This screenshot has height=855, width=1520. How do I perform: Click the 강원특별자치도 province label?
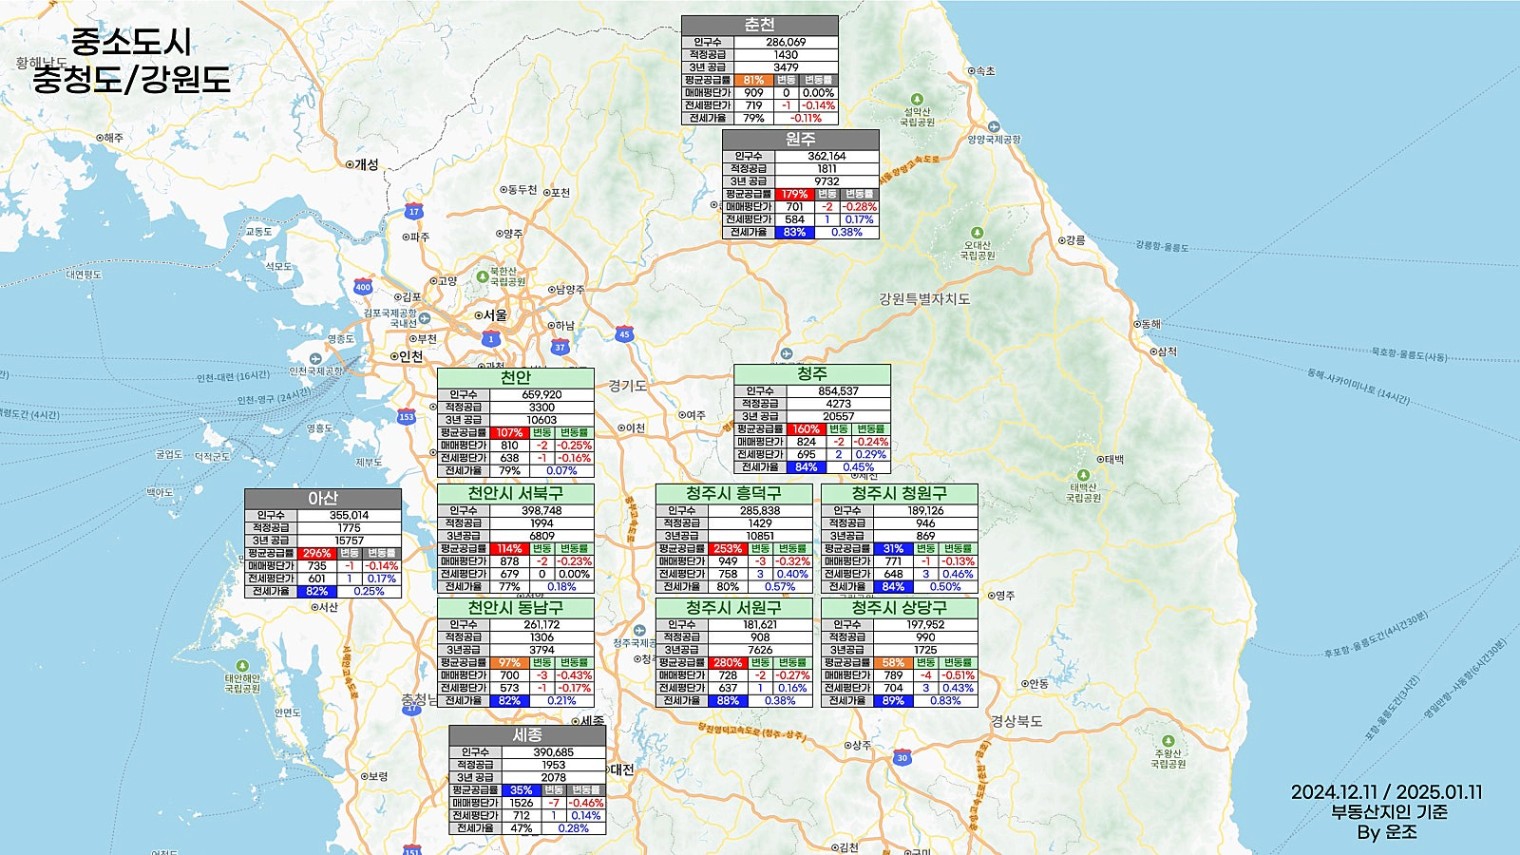(925, 299)
